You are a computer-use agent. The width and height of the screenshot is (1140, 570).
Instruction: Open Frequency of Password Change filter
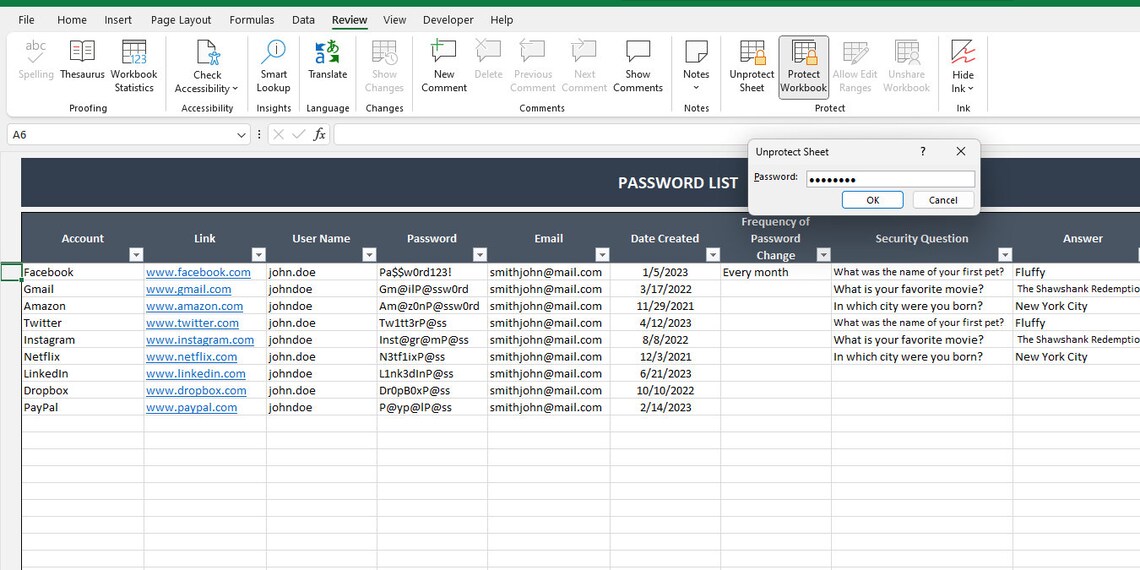point(823,254)
